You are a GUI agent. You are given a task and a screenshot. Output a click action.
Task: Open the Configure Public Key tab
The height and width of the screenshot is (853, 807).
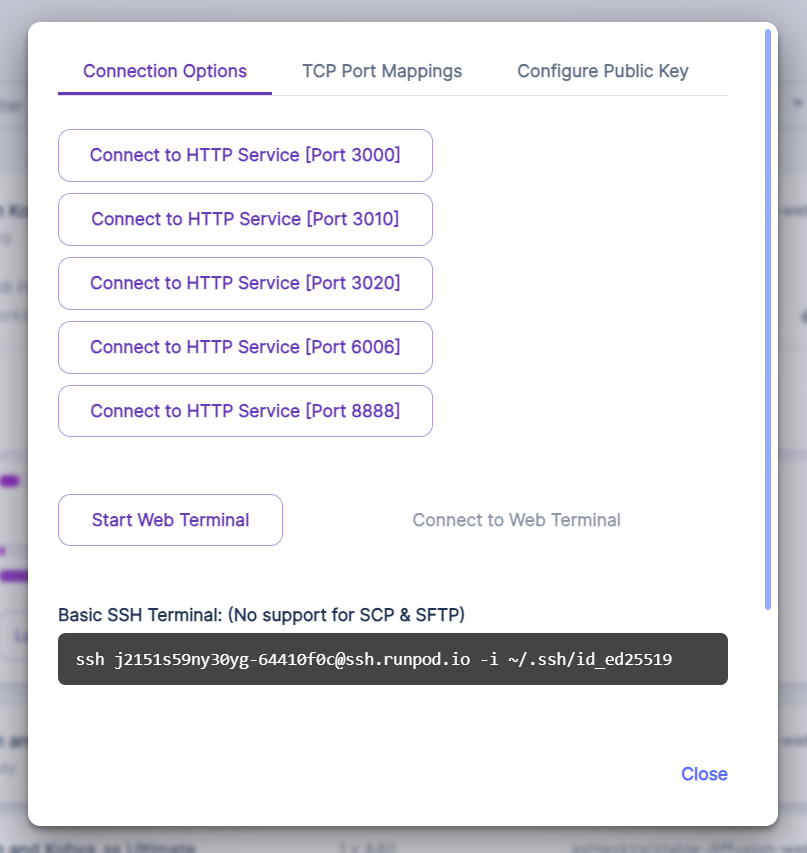click(602, 71)
